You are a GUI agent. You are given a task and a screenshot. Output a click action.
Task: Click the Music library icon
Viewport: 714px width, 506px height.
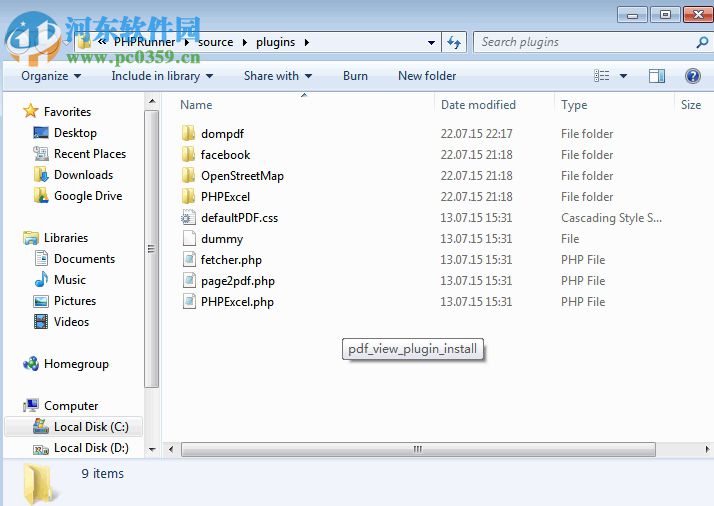click(x=41, y=279)
